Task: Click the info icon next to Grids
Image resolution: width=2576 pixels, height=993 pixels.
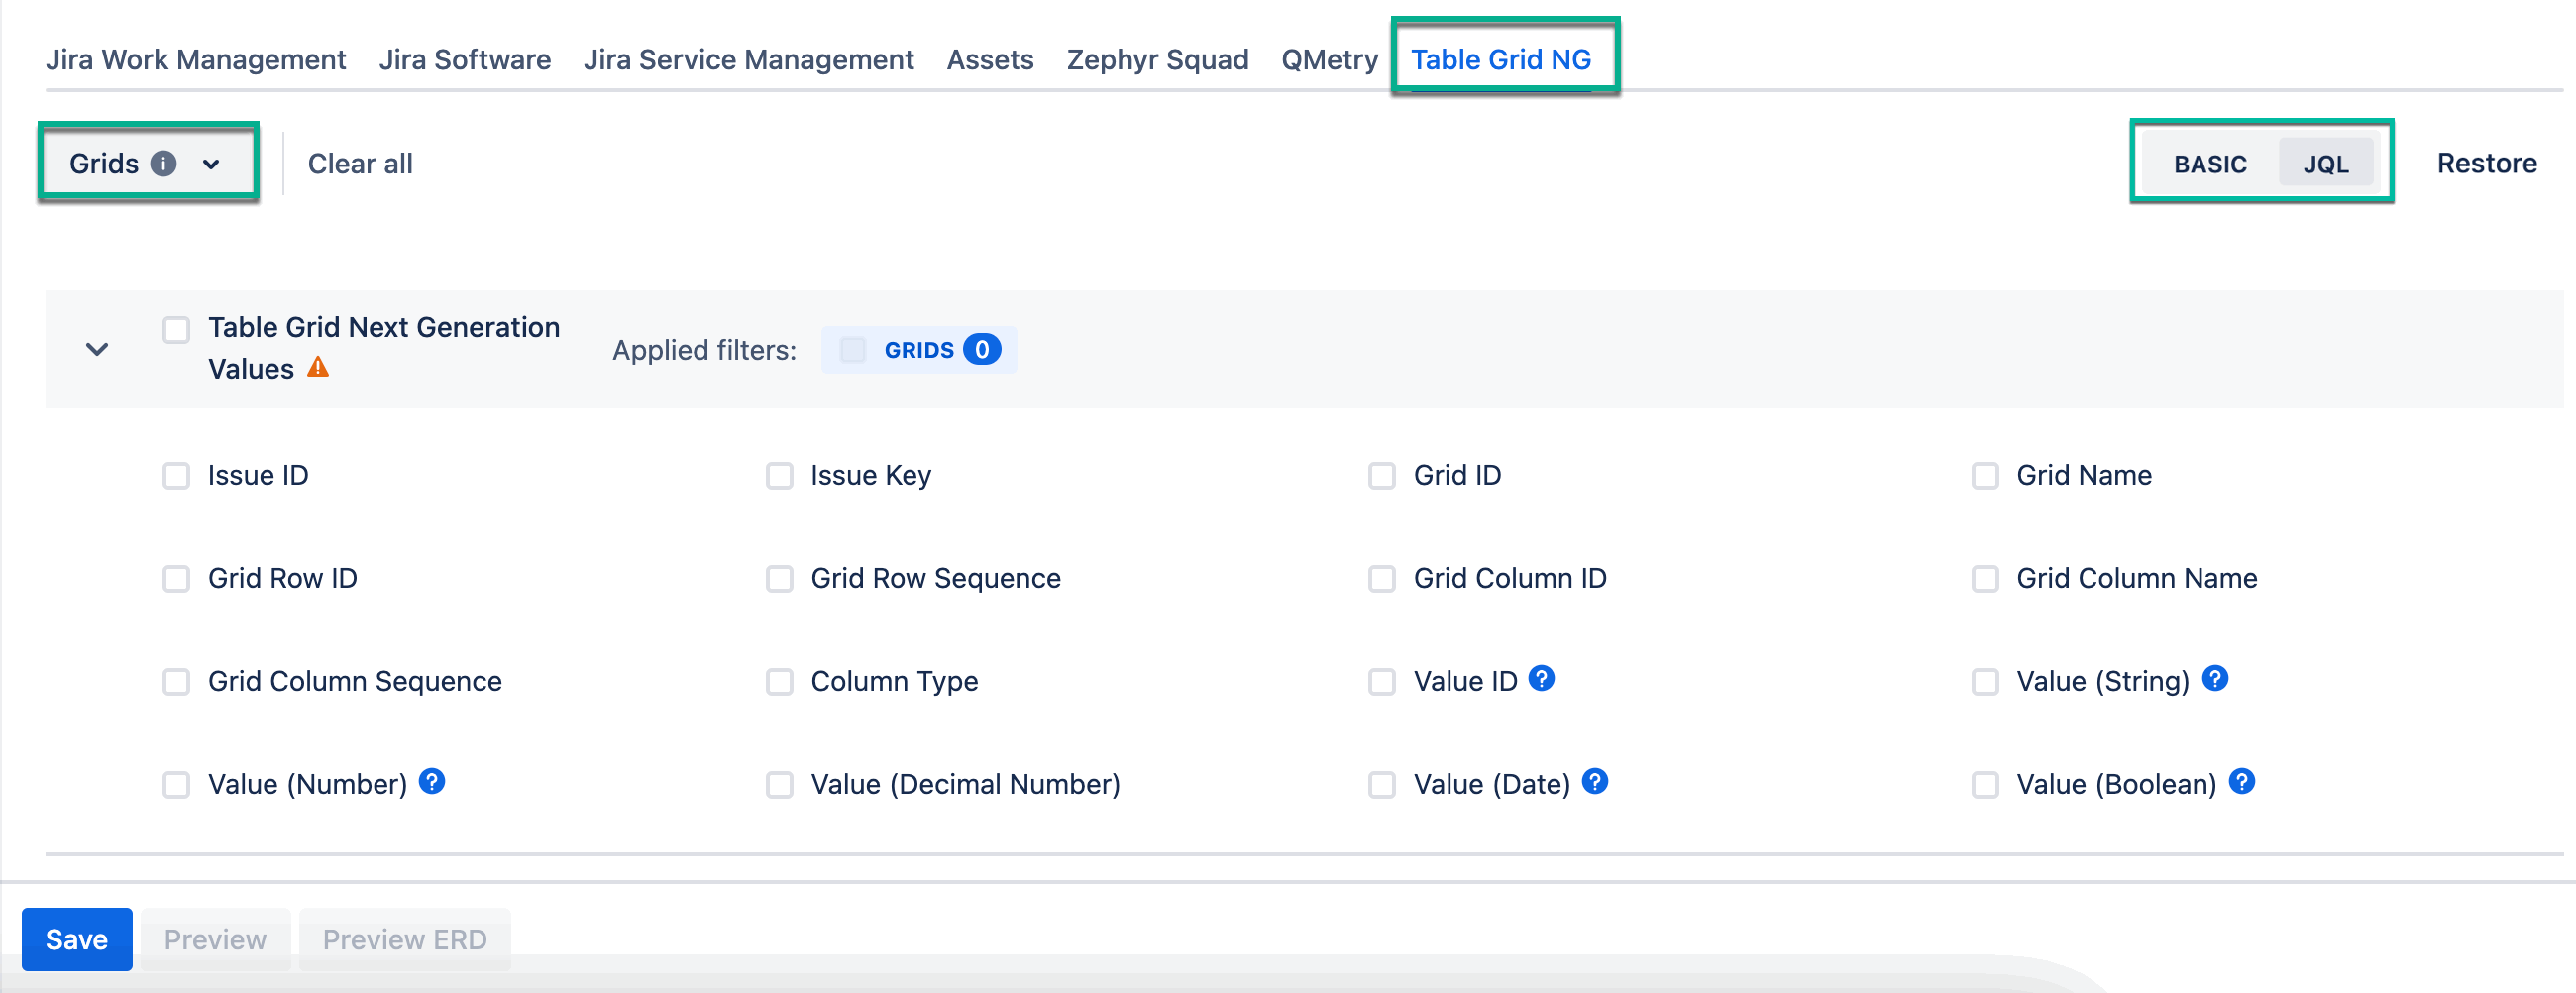Action: click(165, 163)
